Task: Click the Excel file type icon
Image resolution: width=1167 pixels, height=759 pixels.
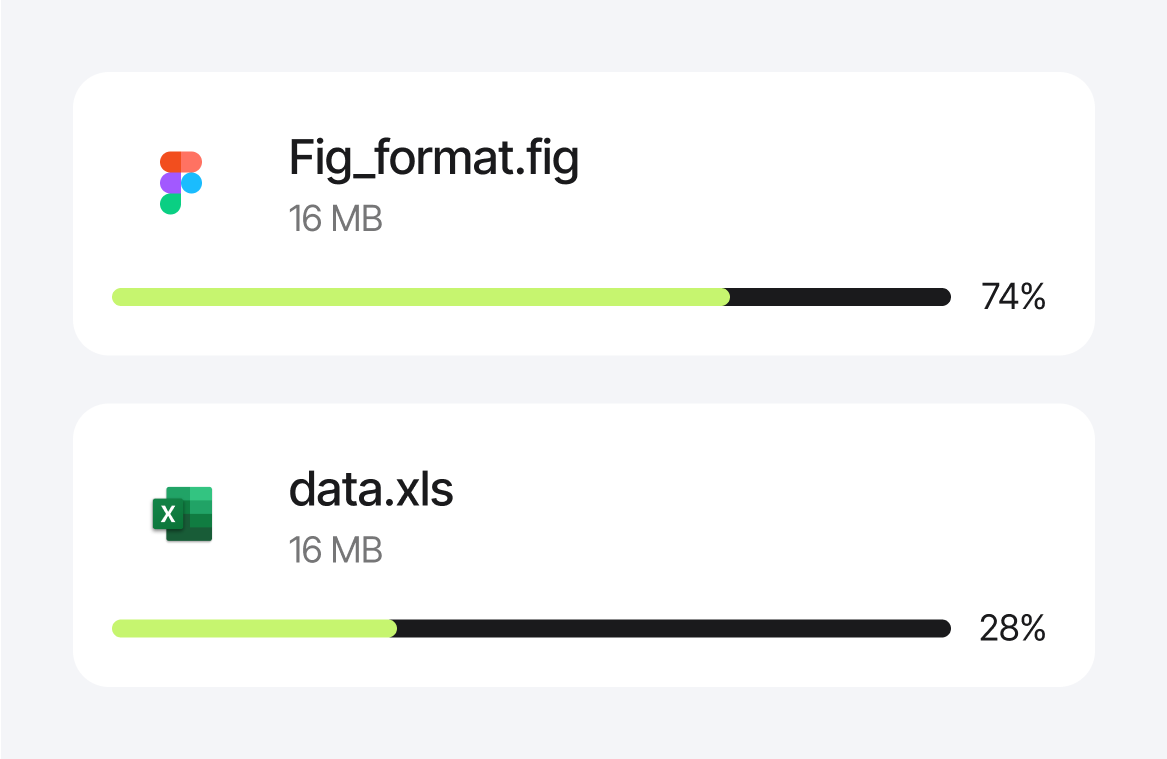Action: pos(181,513)
